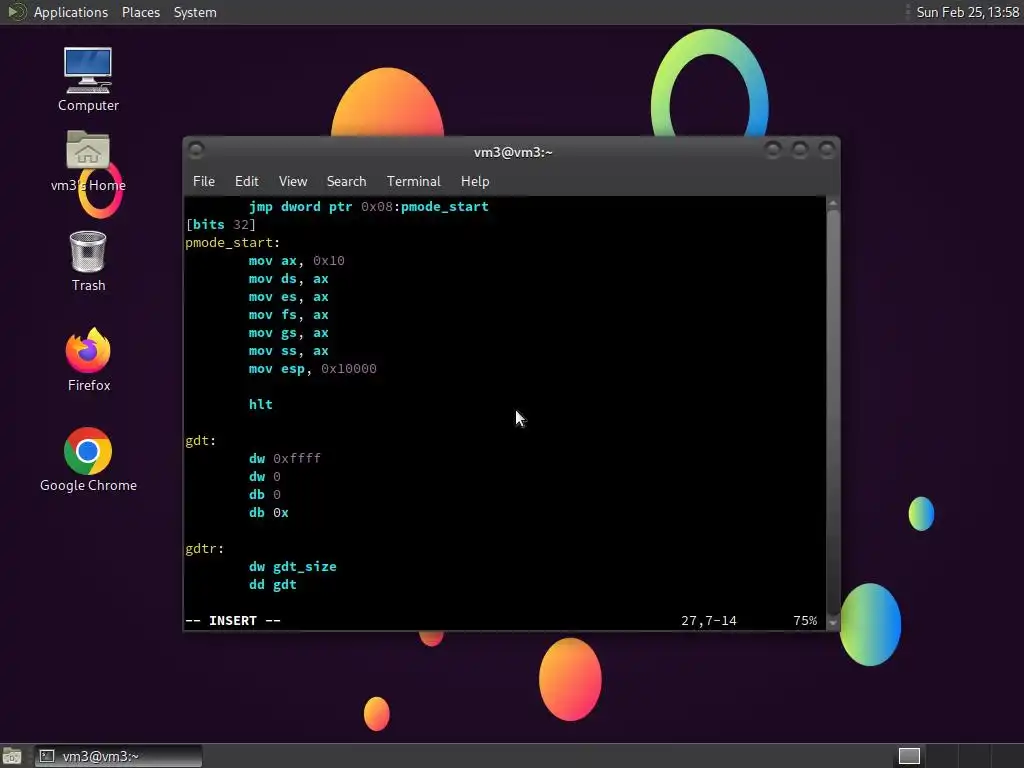
Task: Minimize the terminal window
Action: coord(773,151)
